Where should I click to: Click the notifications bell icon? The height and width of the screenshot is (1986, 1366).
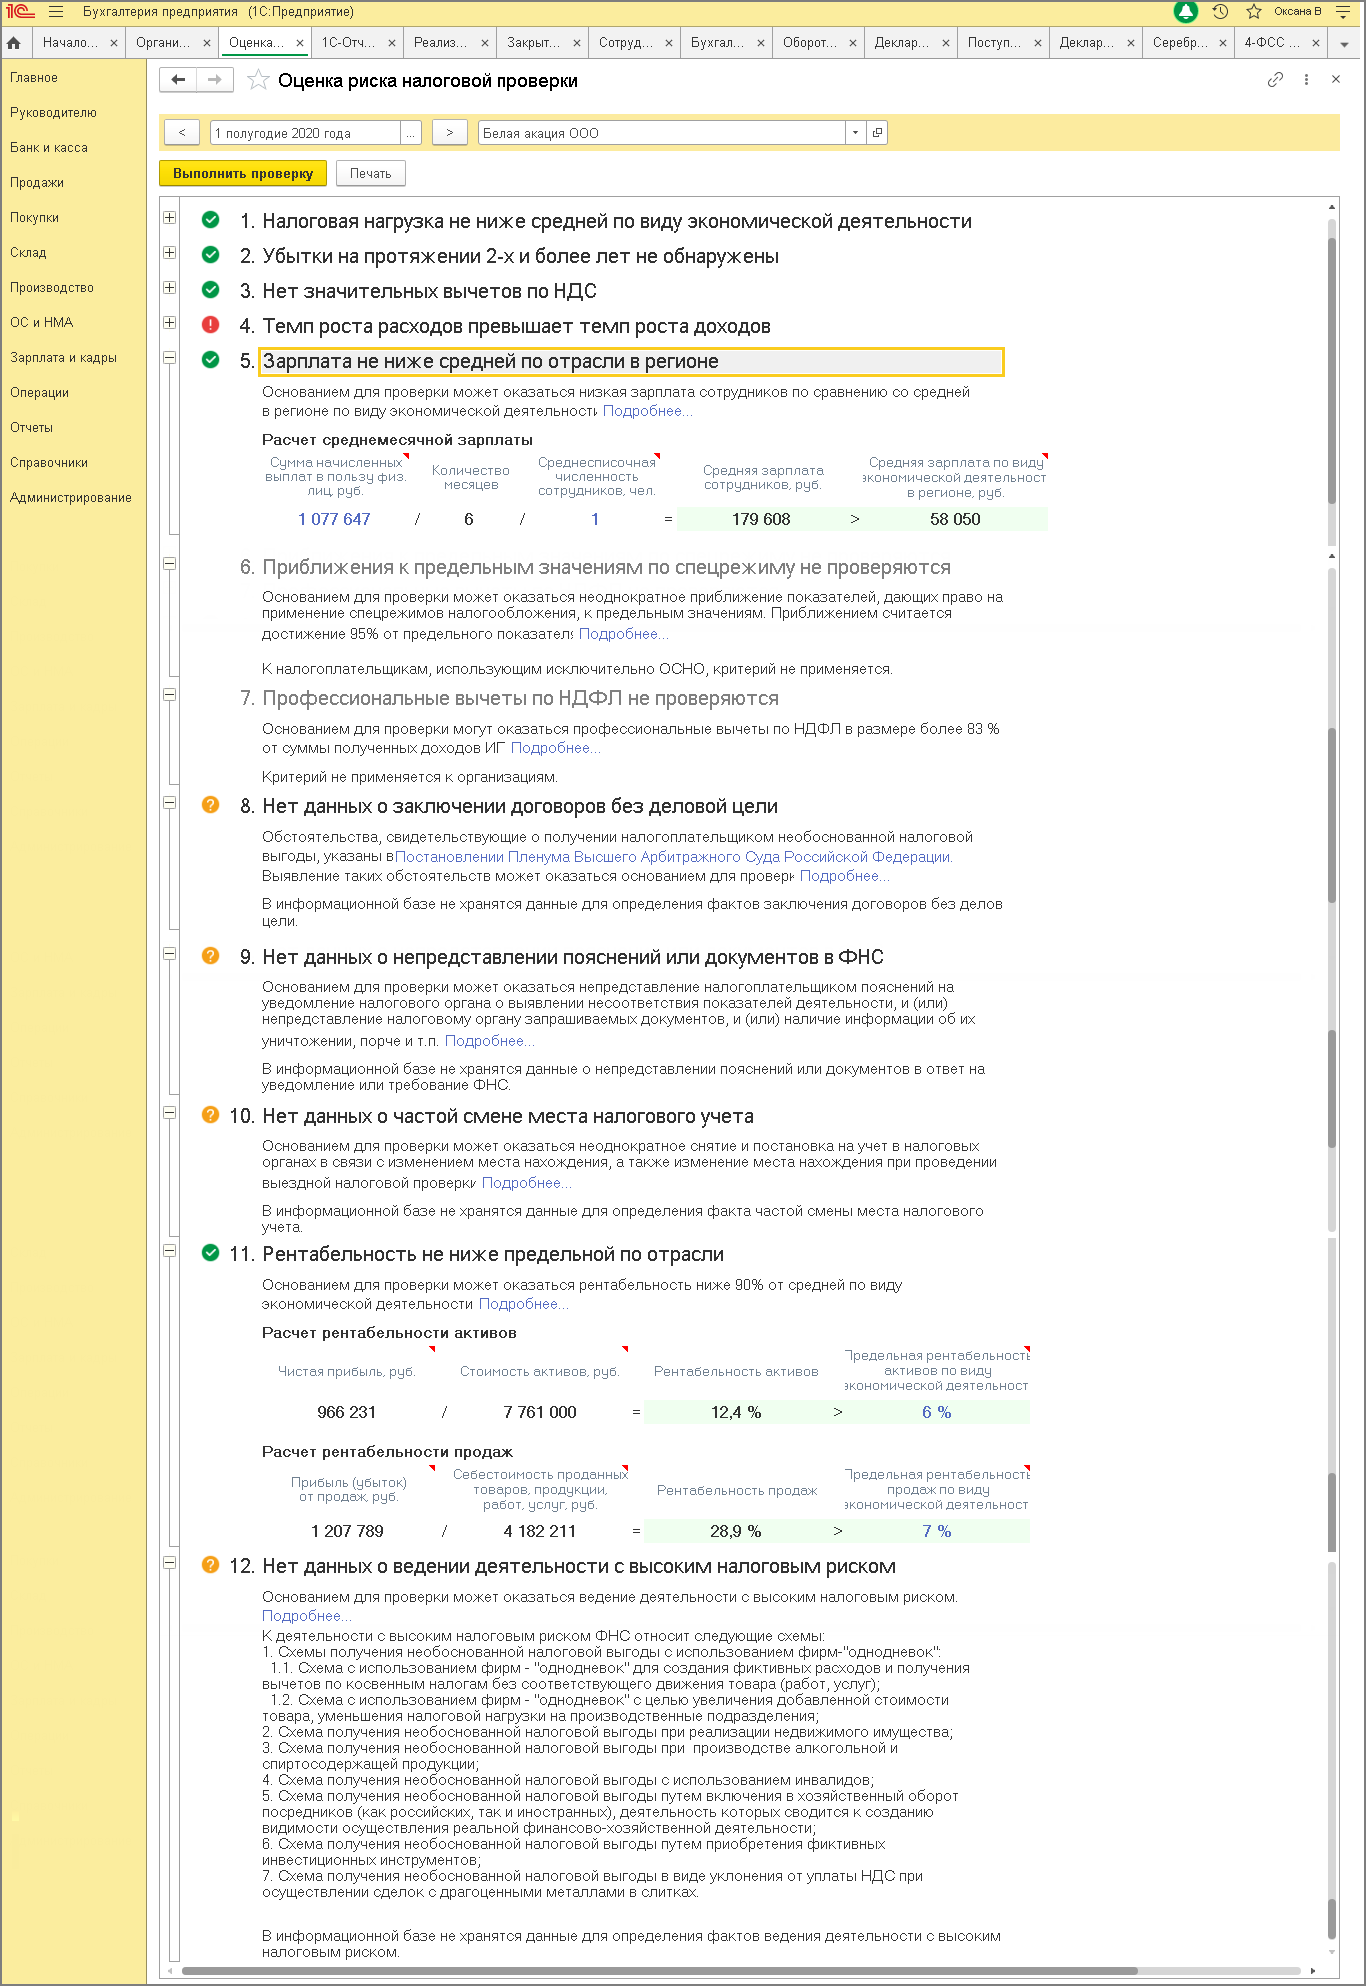tap(1185, 12)
